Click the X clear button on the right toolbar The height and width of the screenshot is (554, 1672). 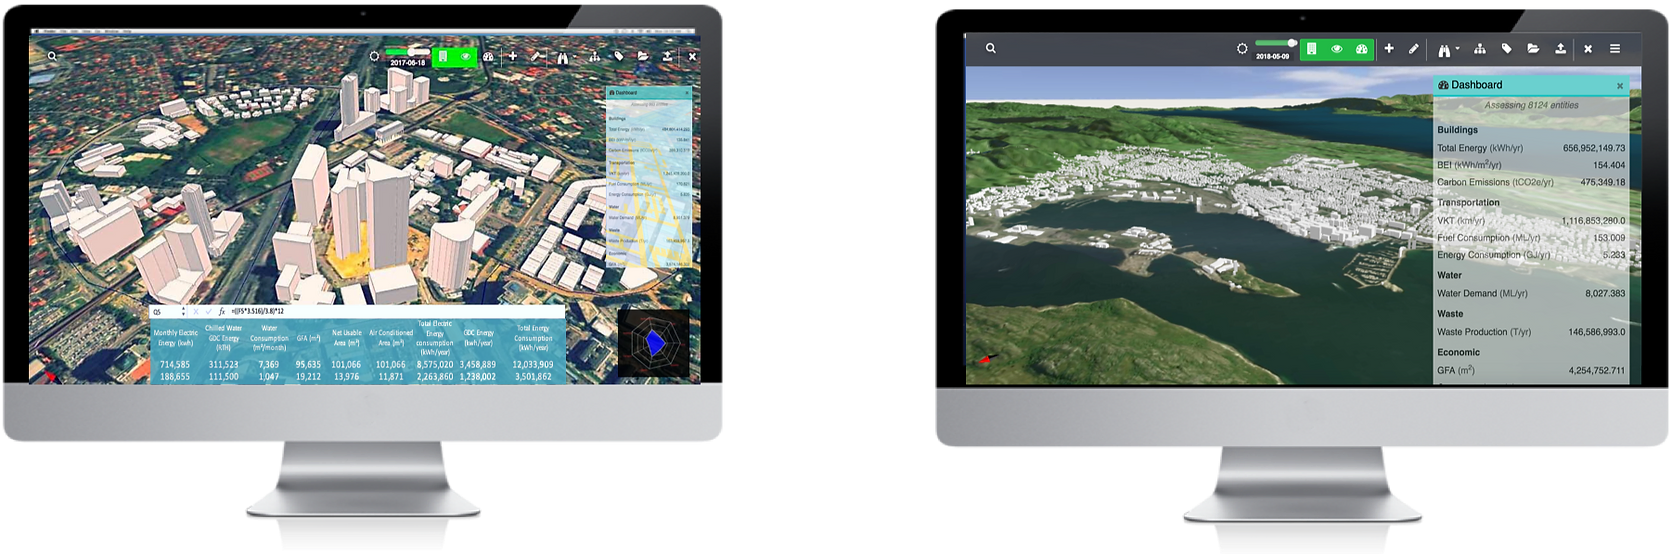[1587, 48]
